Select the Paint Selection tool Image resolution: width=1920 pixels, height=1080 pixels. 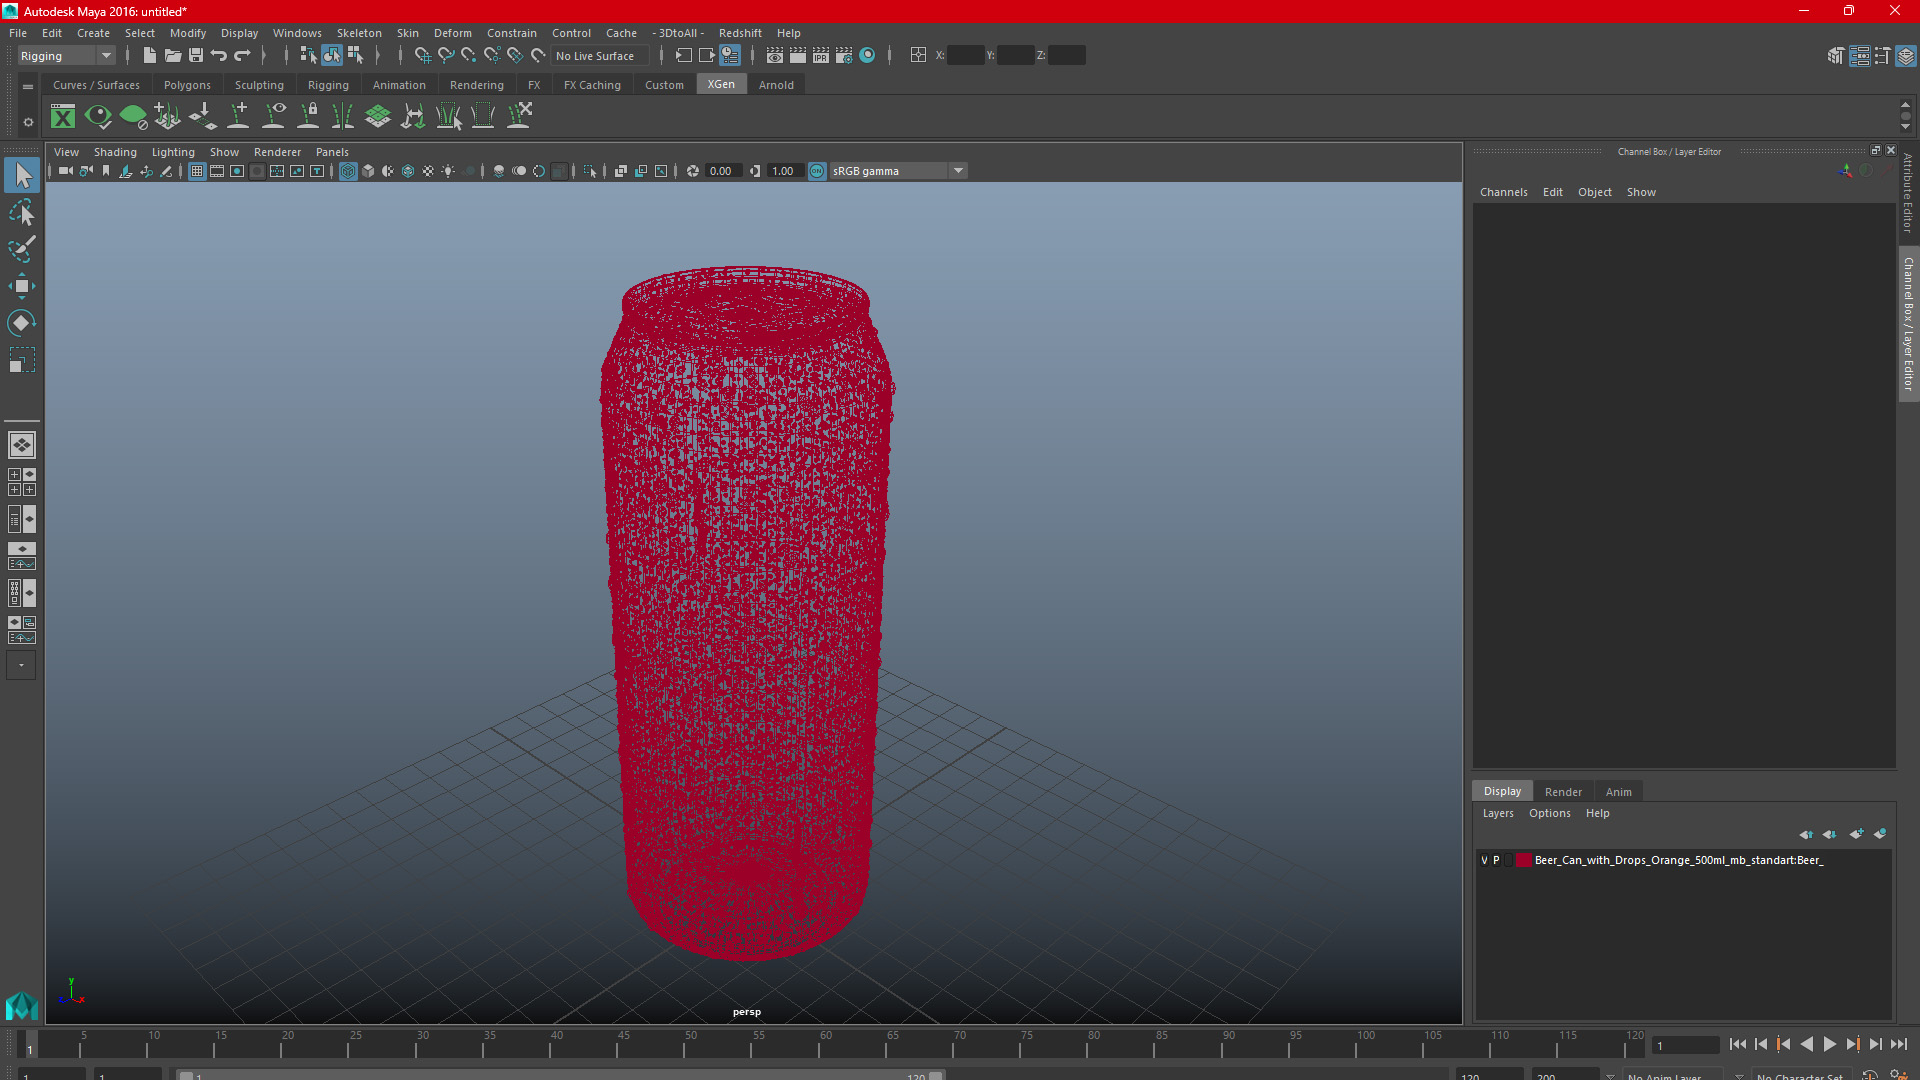[x=22, y=249]
